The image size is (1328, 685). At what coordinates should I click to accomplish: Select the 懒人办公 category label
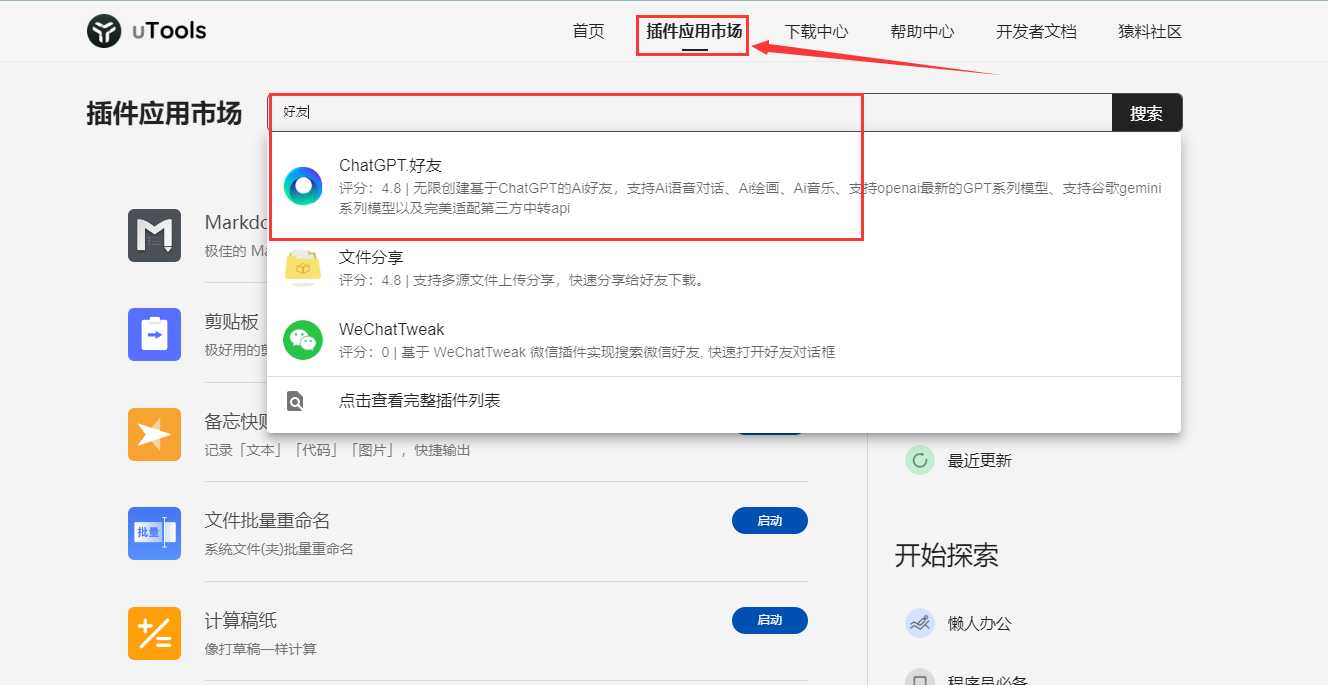[980, 623]
